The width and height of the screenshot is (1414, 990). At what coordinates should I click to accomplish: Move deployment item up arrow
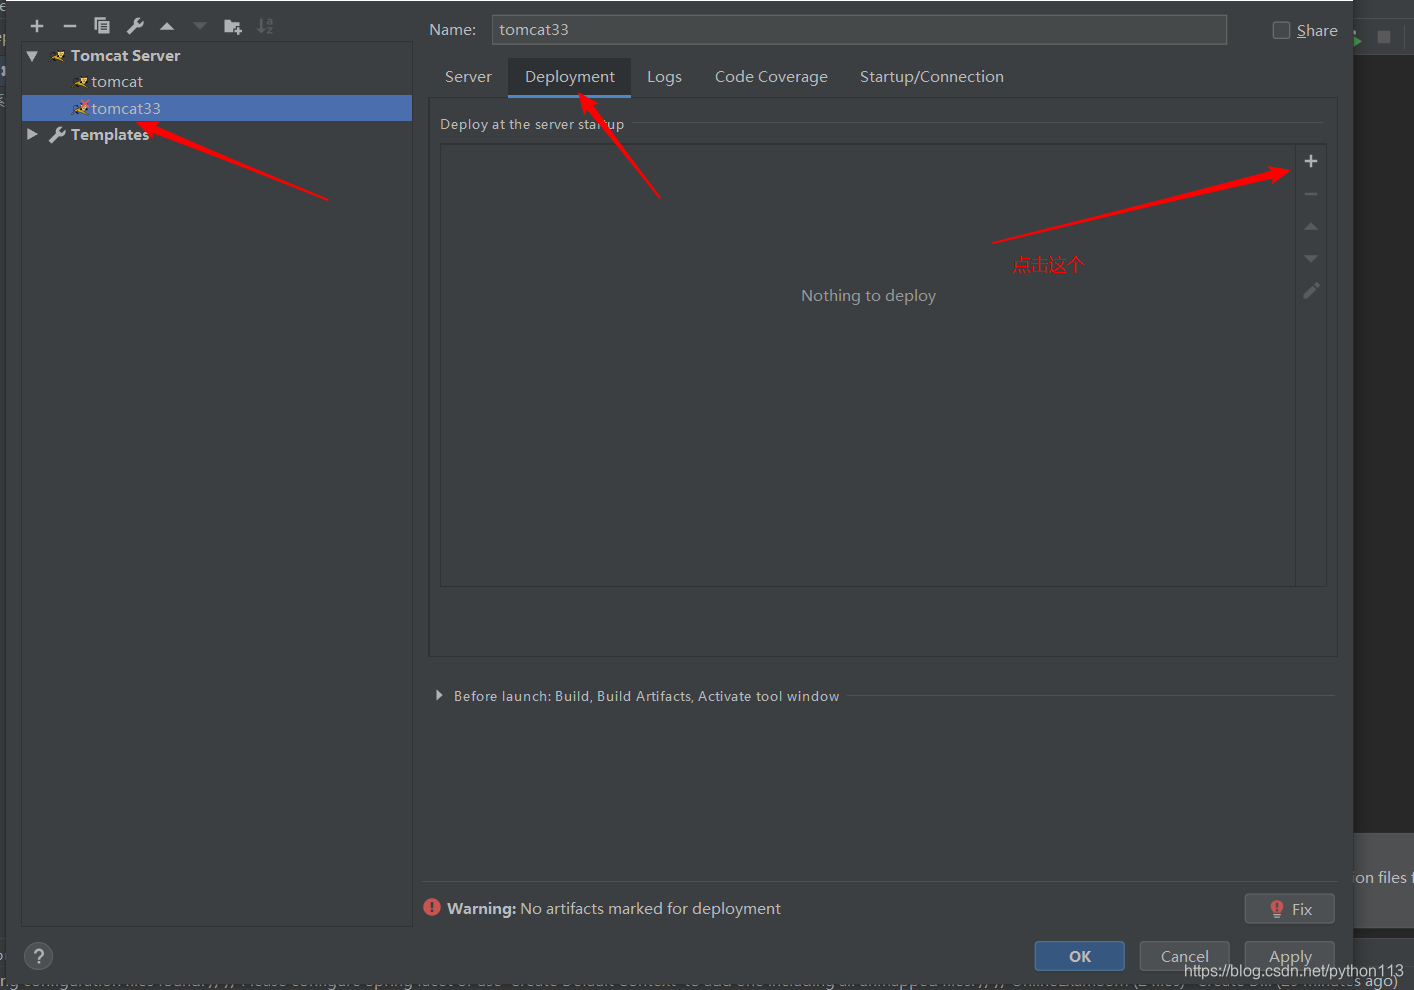click(1311, 227)
